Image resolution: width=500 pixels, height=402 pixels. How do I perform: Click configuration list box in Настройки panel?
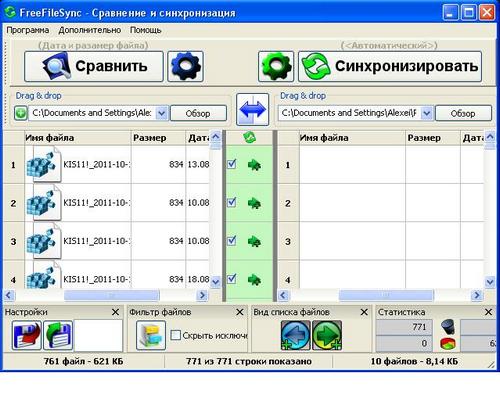[98, 335]
